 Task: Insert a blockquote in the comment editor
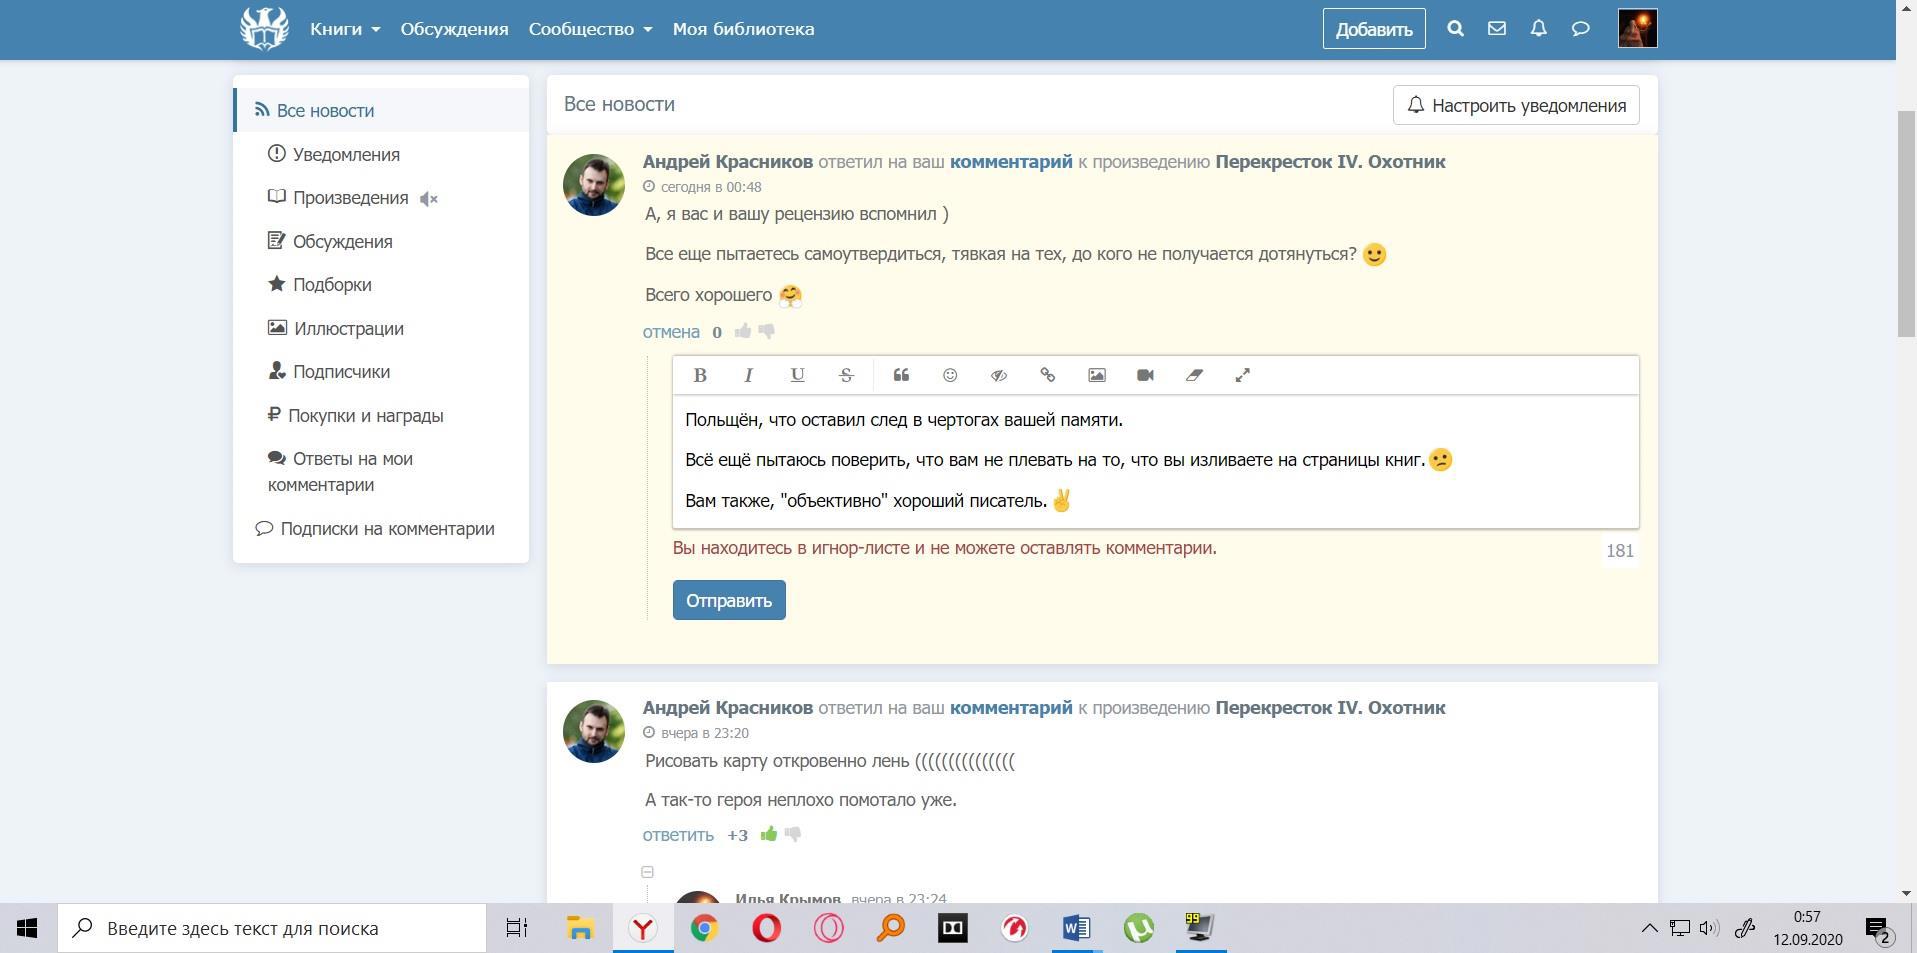coord(901,375)
